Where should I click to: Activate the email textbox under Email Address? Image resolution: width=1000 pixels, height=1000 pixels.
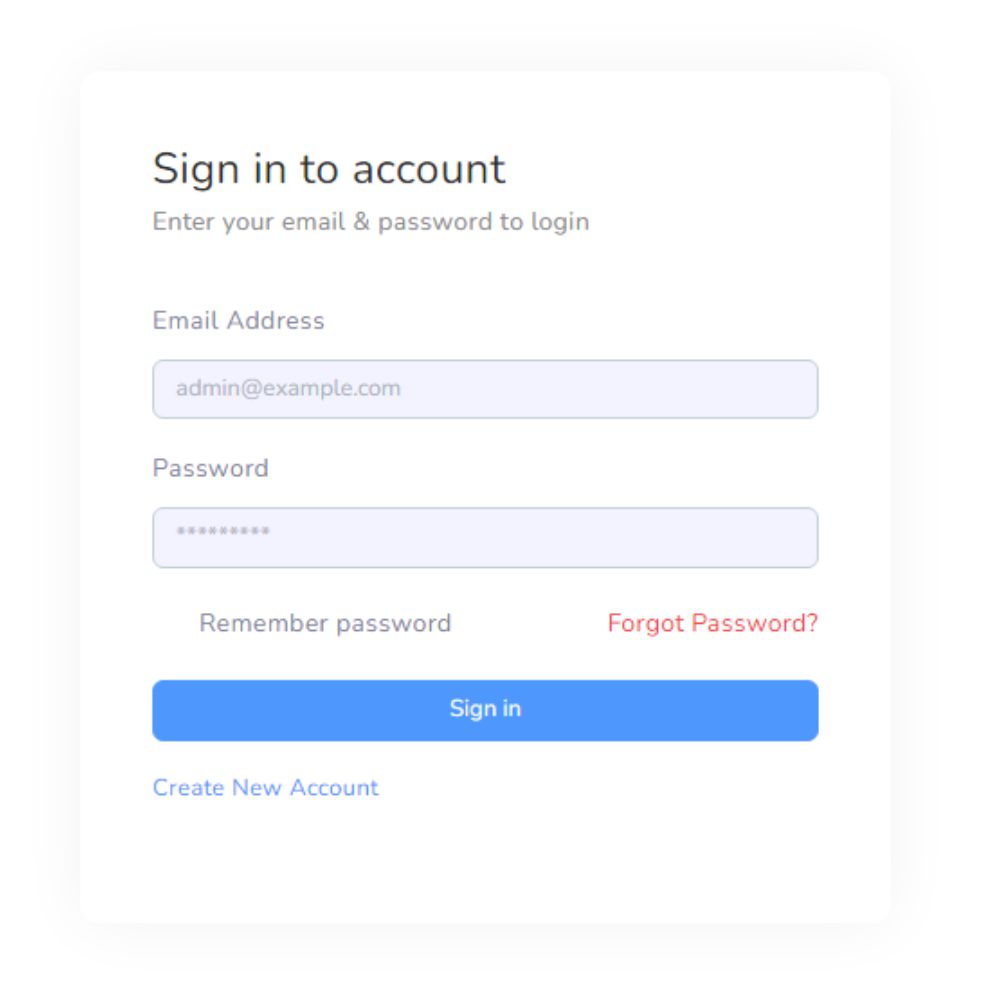click(x=485, y=389)
